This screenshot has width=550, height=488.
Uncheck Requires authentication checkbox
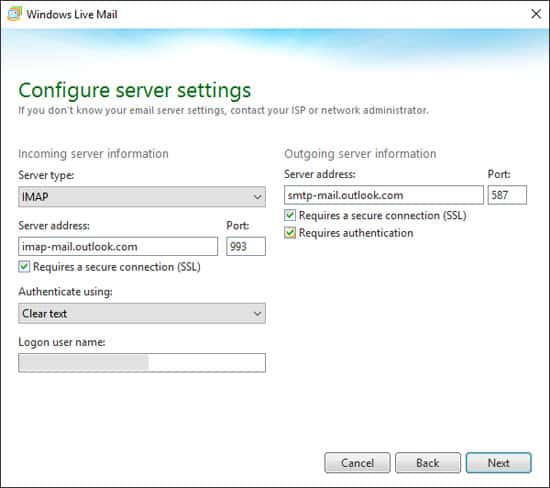[x=290, y=233]
